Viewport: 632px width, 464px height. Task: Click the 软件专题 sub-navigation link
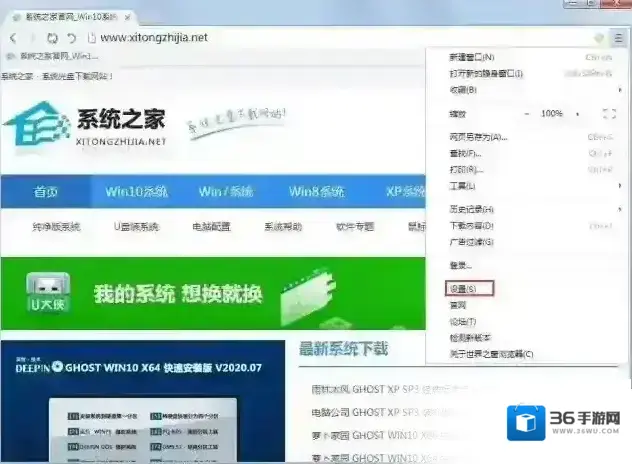point(355,227)
